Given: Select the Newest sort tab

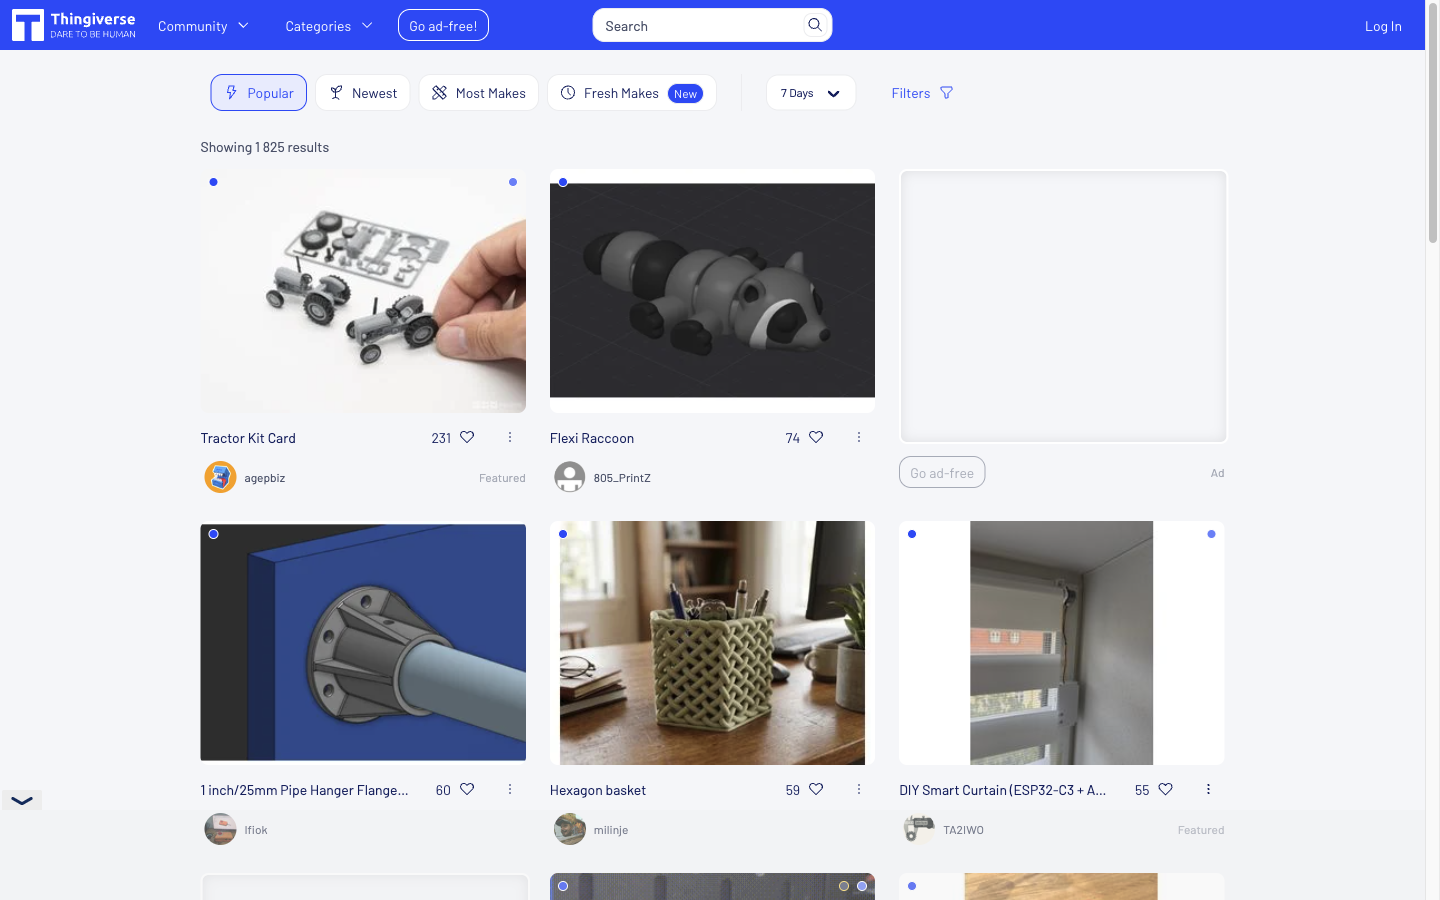Looking at the screenshot, I should click(363, 93).
